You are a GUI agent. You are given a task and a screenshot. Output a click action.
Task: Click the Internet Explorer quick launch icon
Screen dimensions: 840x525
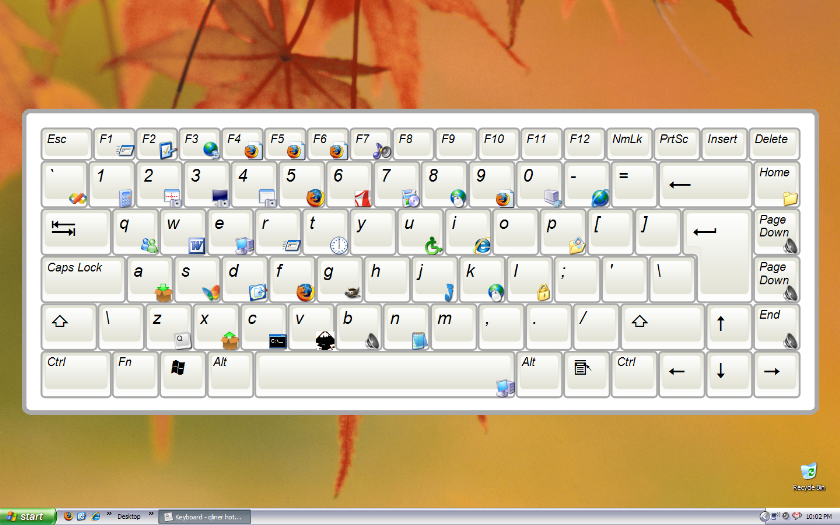tap(95, 516)
